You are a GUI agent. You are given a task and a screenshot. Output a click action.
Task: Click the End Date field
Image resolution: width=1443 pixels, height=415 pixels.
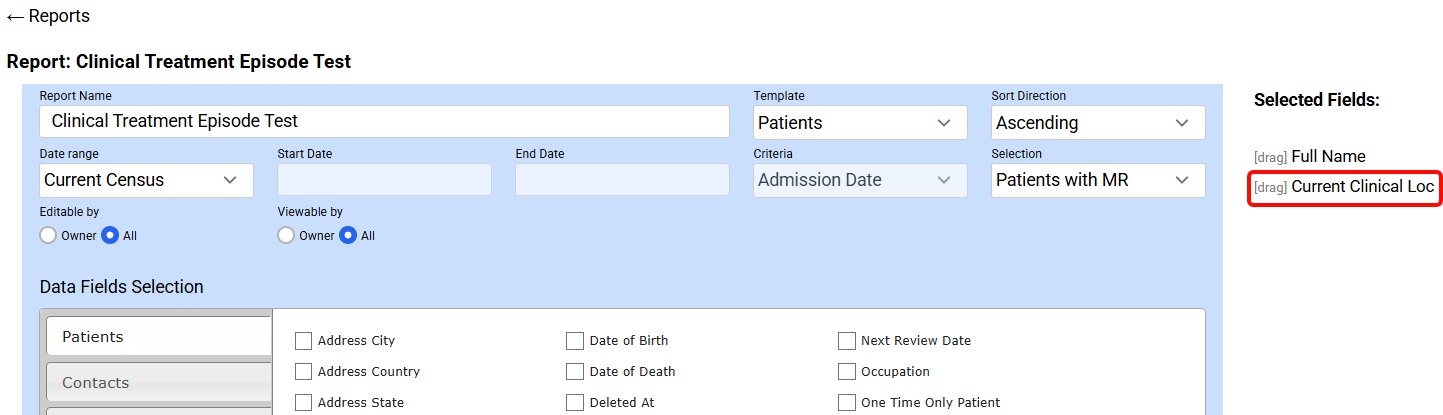[x=622, y=180]
